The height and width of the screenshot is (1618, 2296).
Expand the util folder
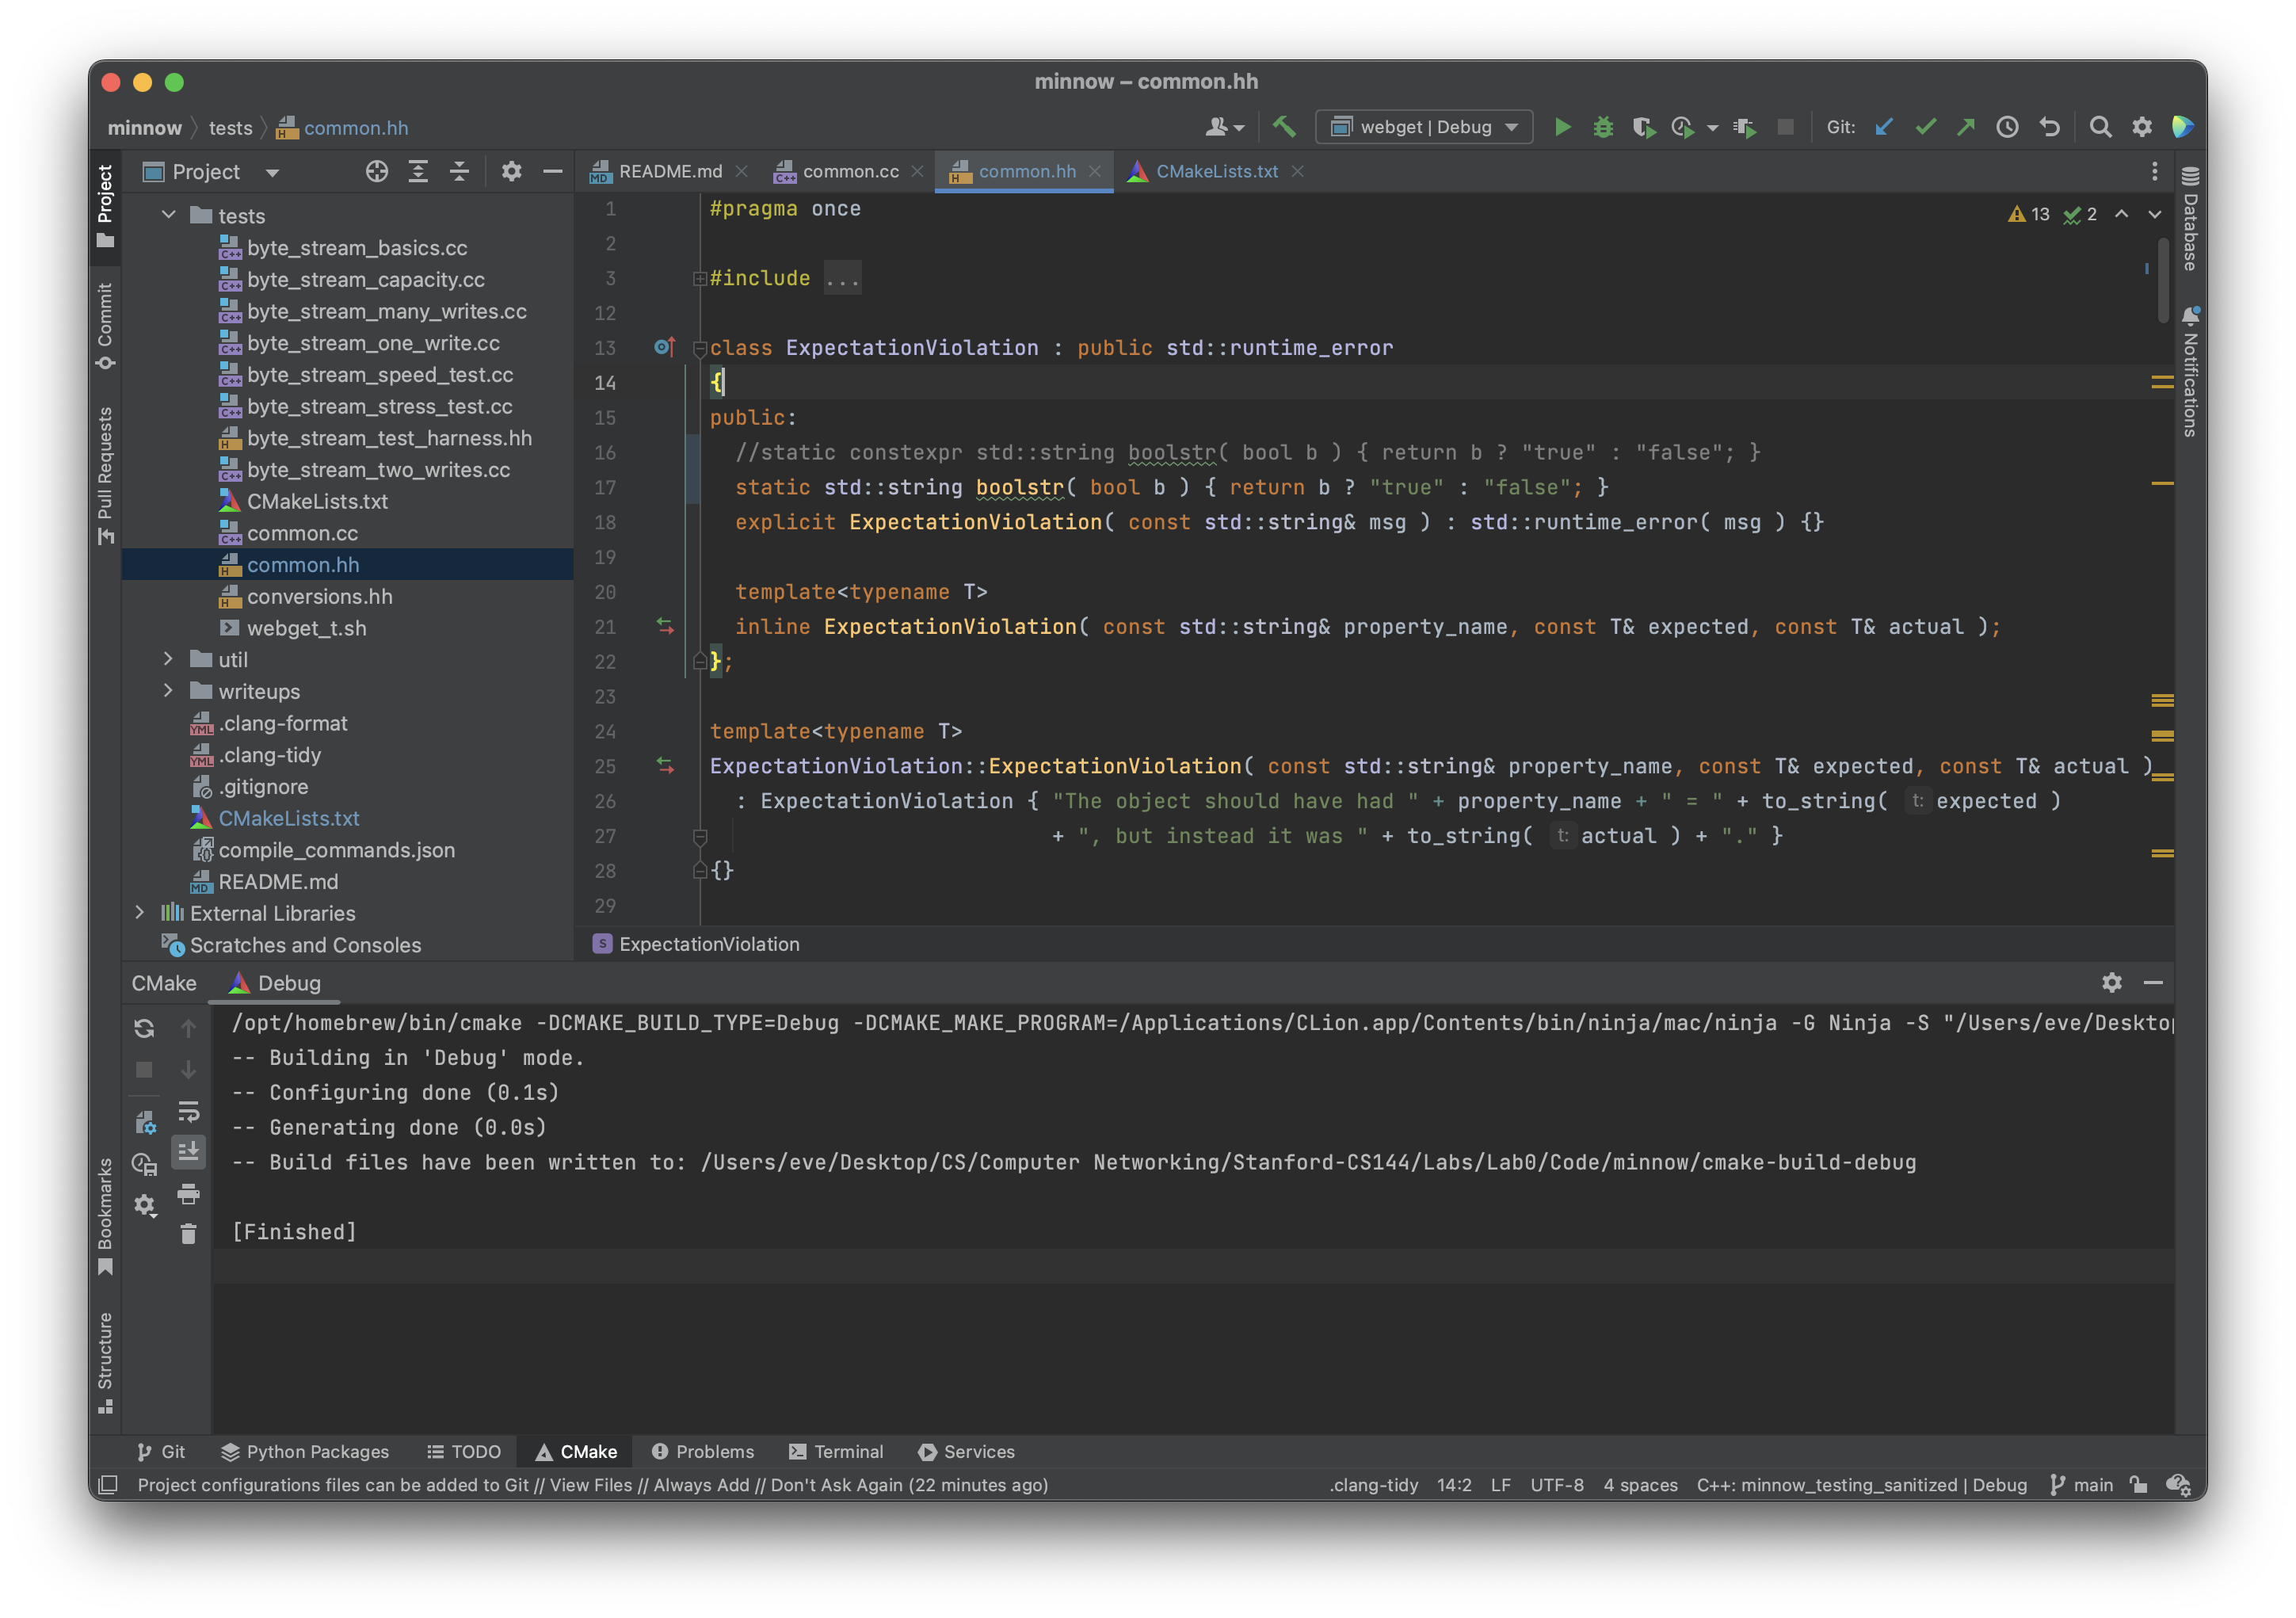168,659
